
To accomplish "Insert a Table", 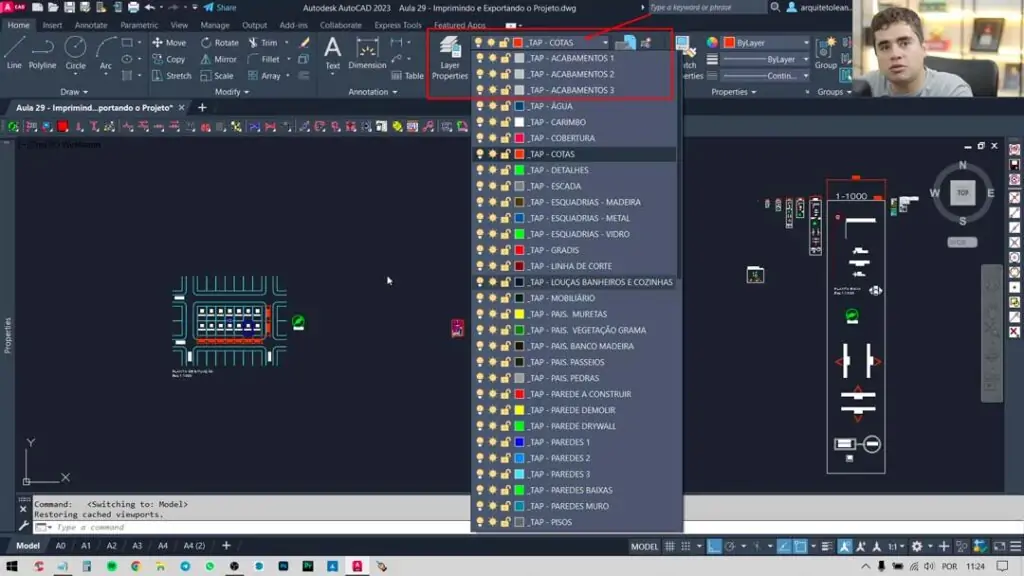I will [x=408, y=76].
